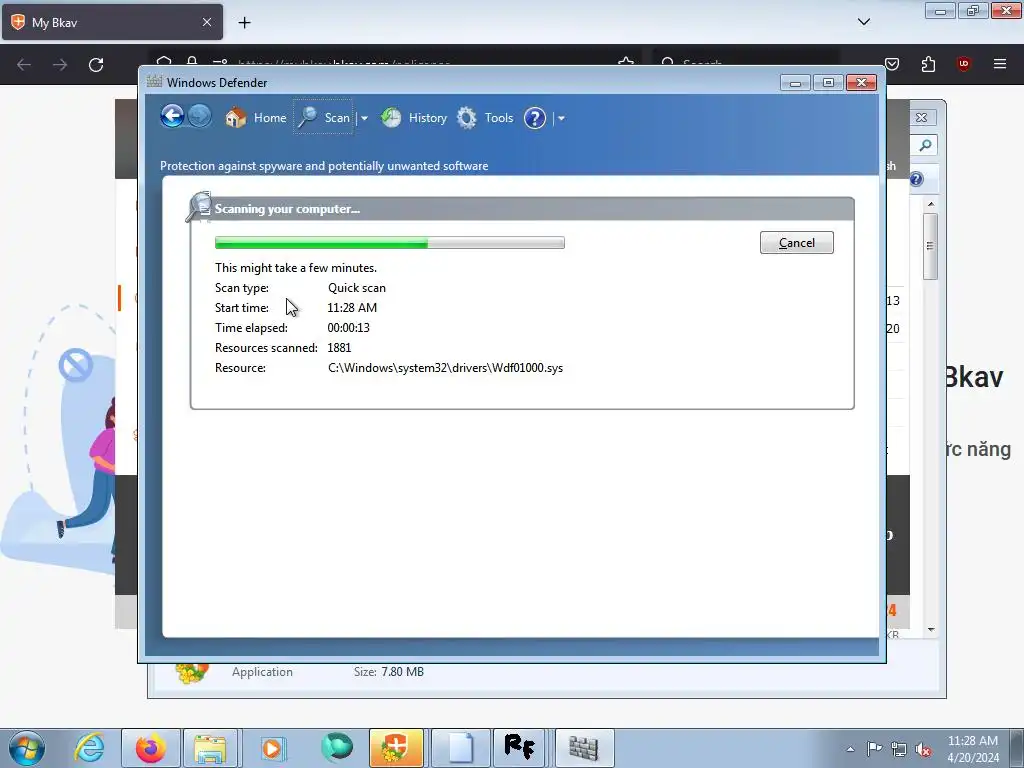Open the network tray icon
1024x768 pixels.
(899, 749)
